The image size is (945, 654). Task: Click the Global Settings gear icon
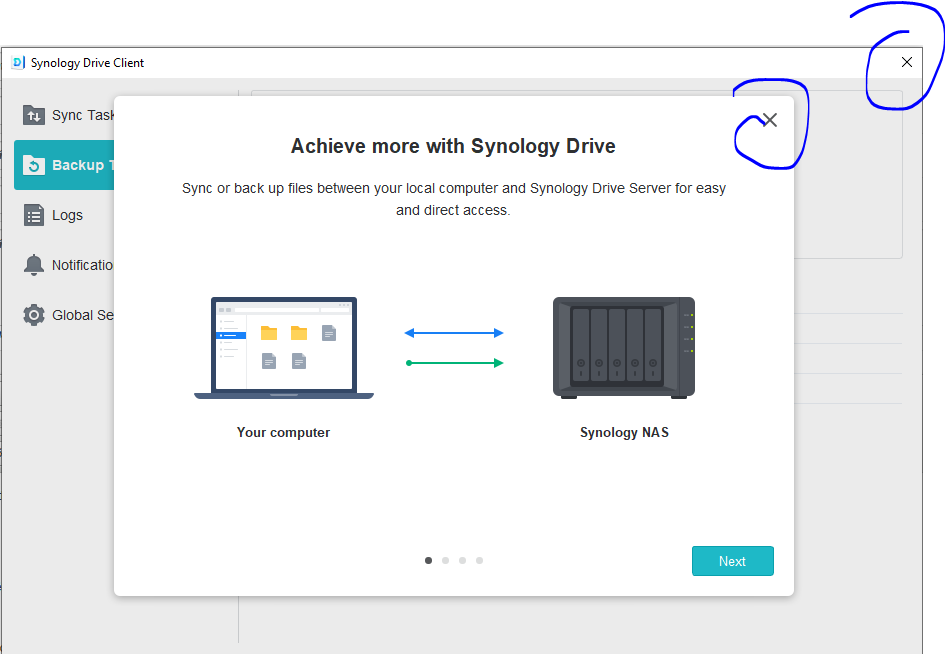[x=34, y=315]
